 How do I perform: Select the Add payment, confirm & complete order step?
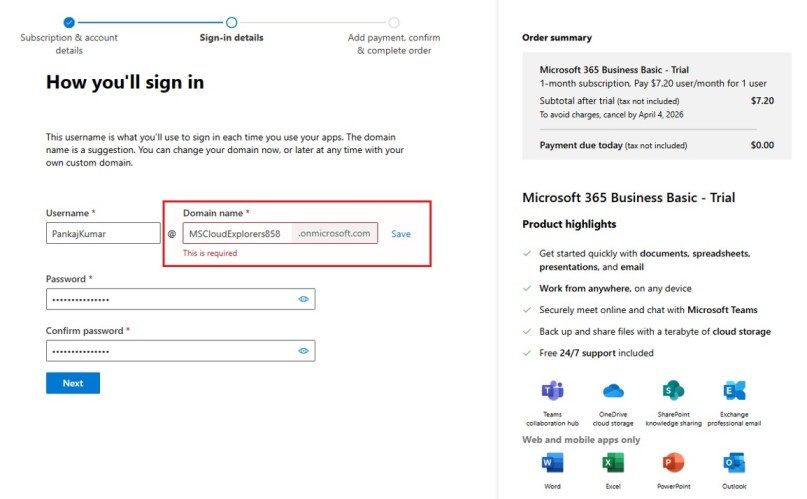coord(394,21)
